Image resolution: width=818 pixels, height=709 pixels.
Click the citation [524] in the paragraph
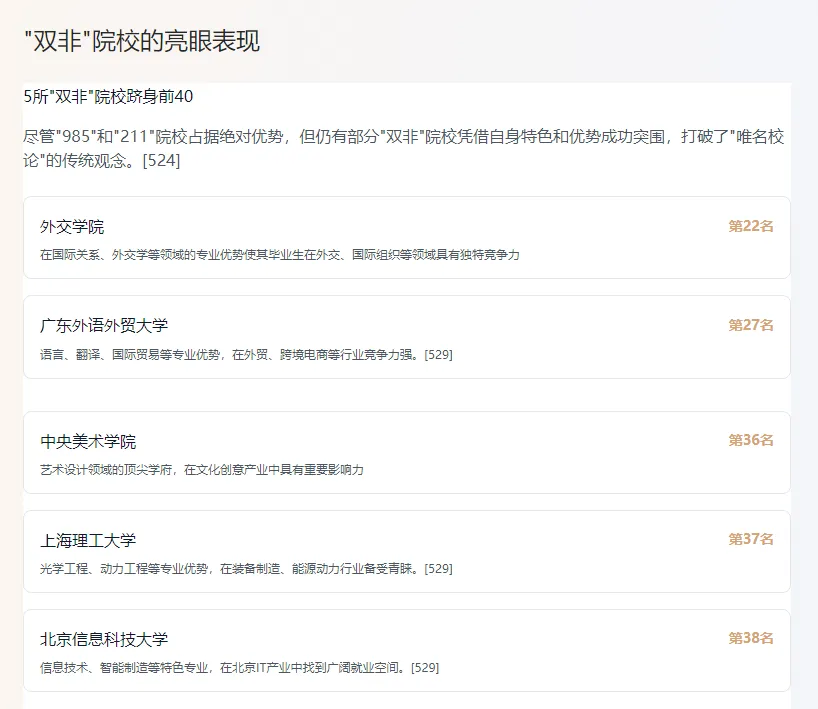161,160
